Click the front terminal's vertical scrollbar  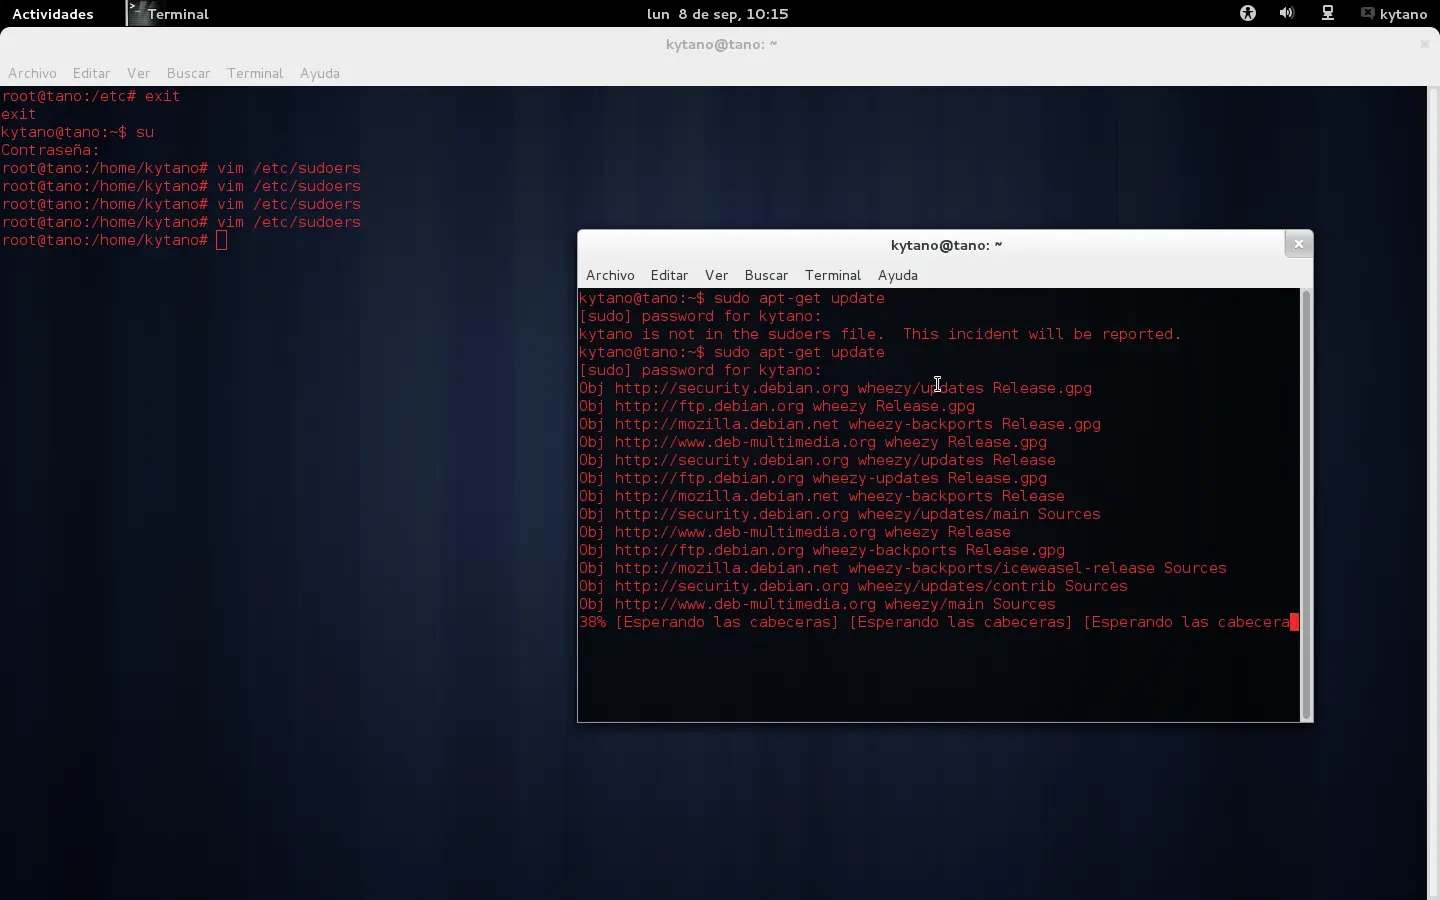point(1306,505)
